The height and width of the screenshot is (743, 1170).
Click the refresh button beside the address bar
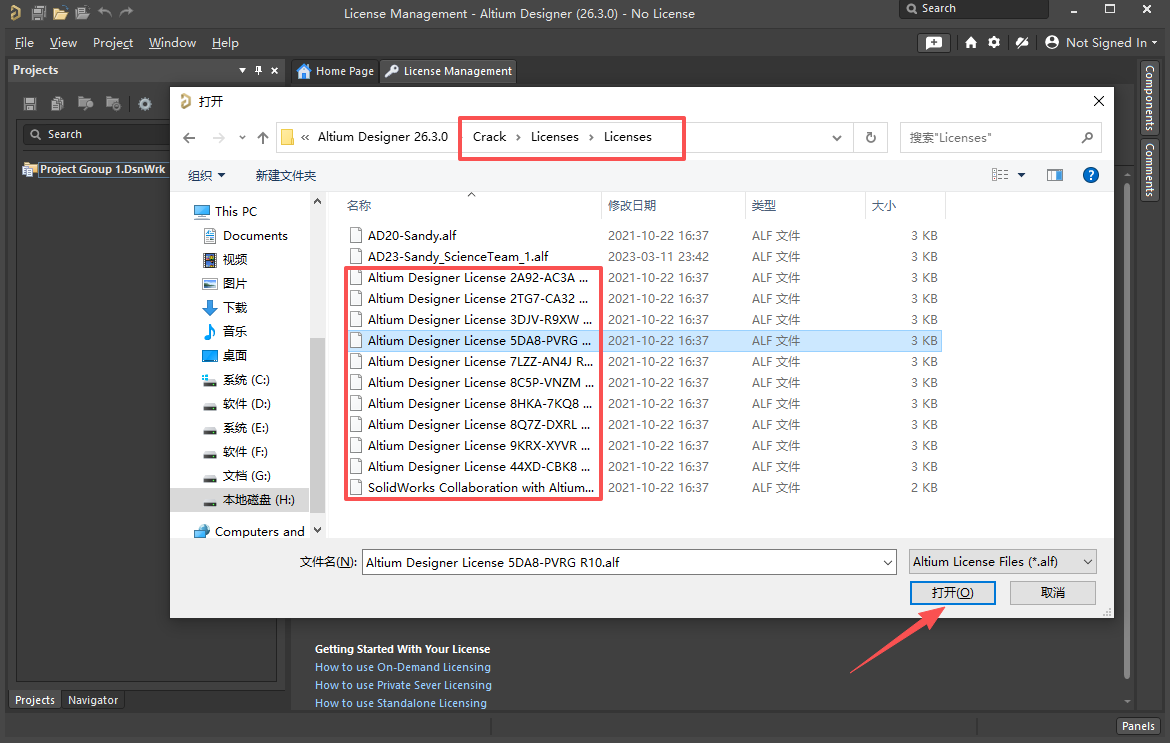(871, 137)
